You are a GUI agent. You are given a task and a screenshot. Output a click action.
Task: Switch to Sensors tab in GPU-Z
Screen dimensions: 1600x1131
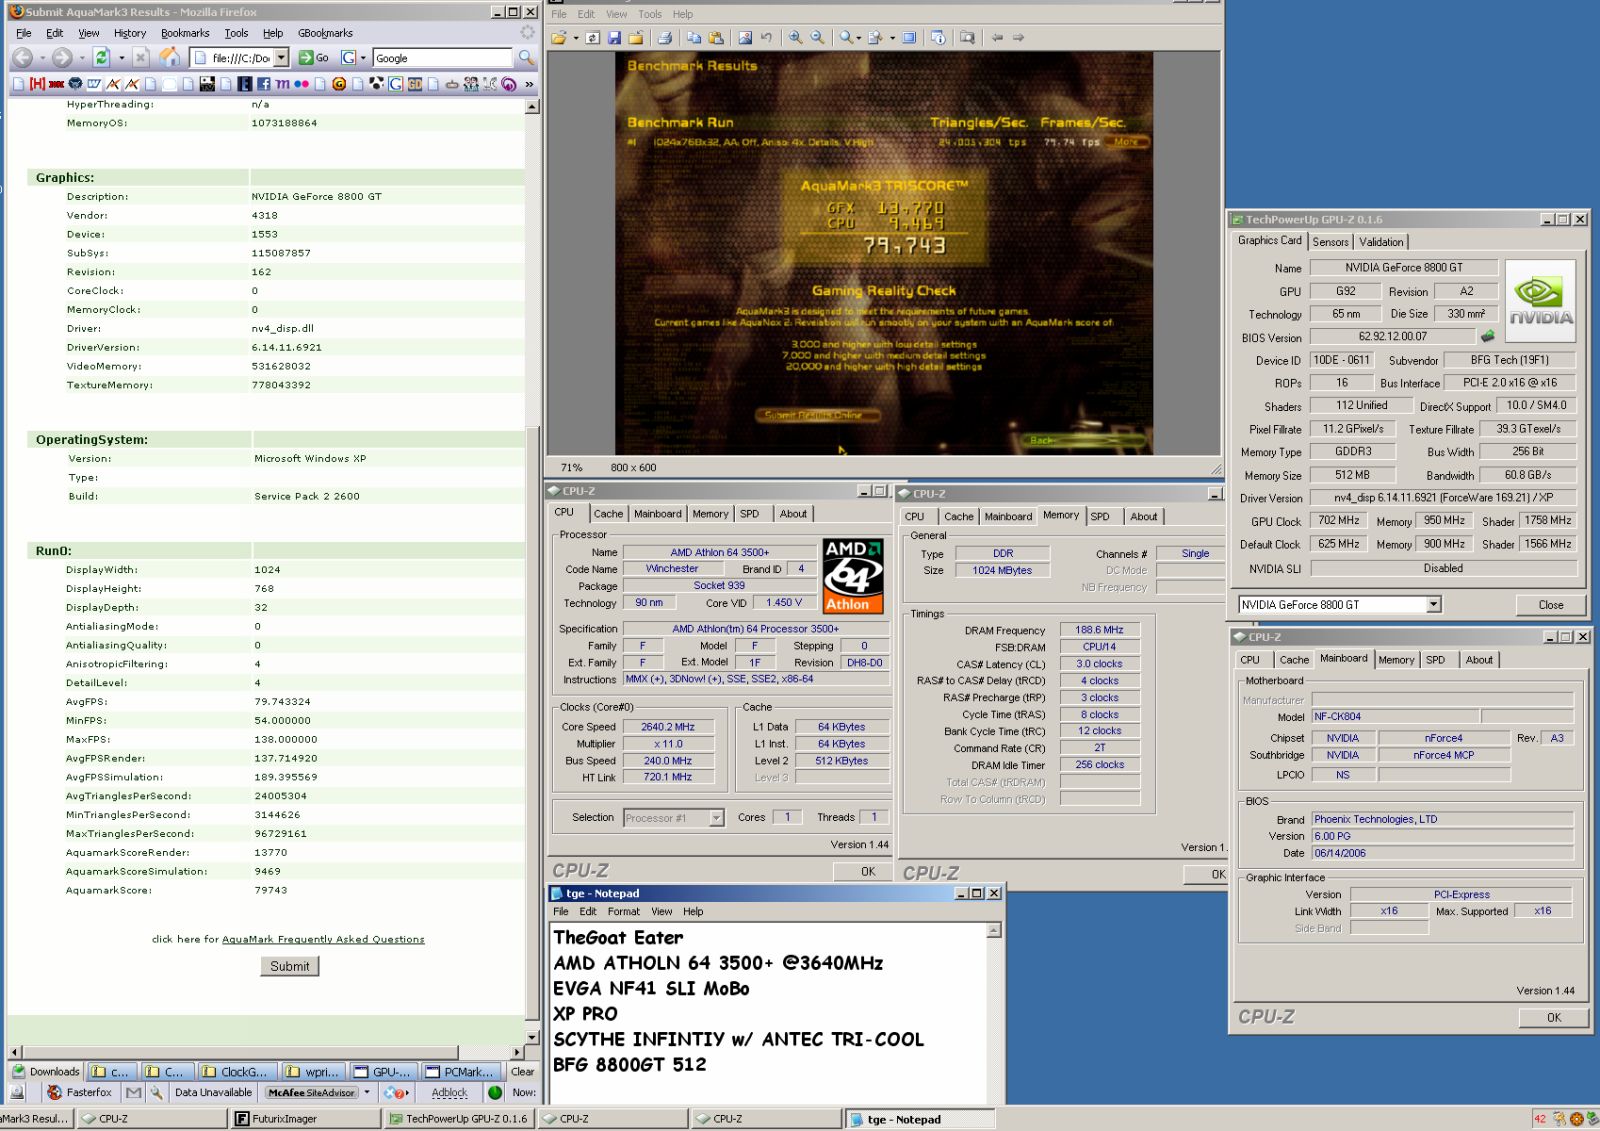point(1330,242)
